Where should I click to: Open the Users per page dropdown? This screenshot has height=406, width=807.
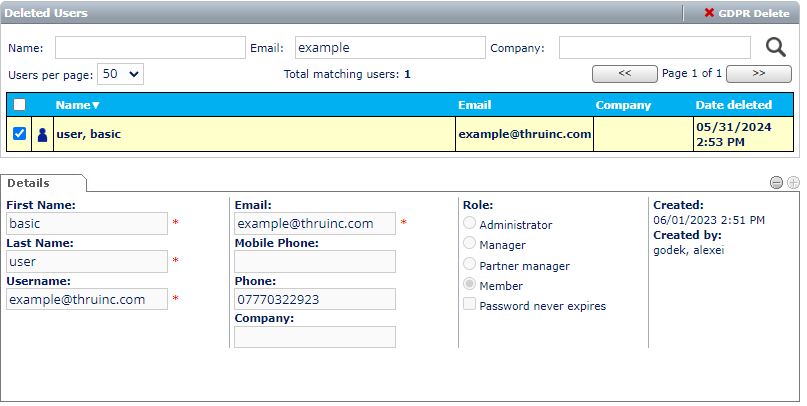click(x=122, y=74)
